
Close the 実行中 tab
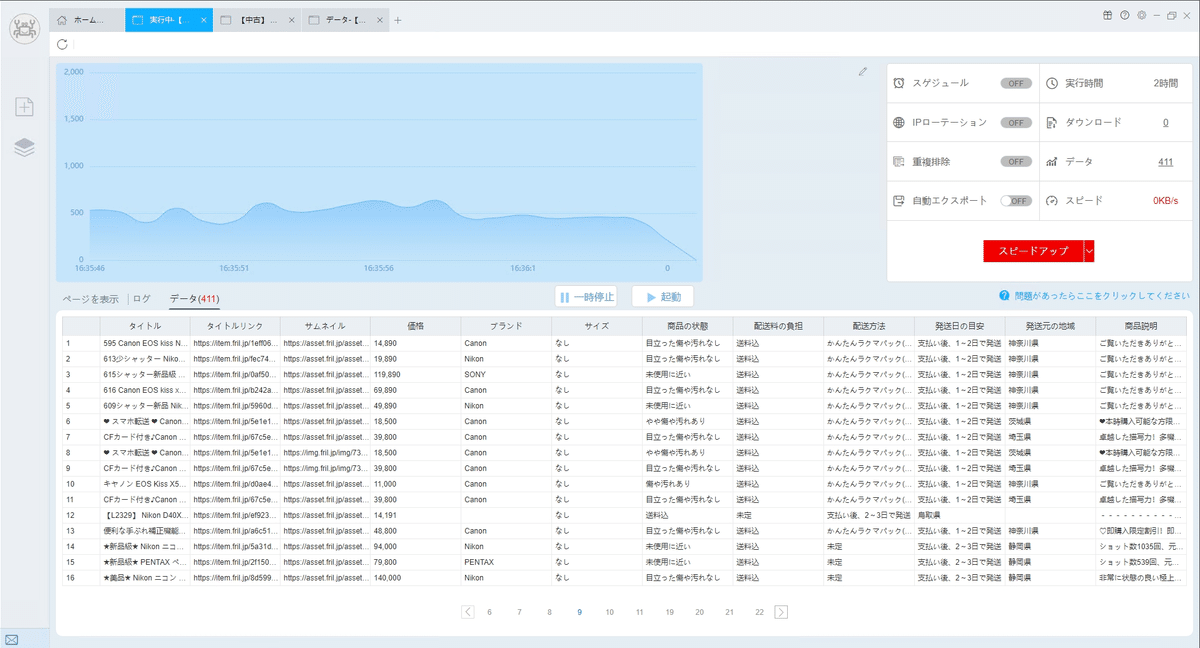click(204, 20)
